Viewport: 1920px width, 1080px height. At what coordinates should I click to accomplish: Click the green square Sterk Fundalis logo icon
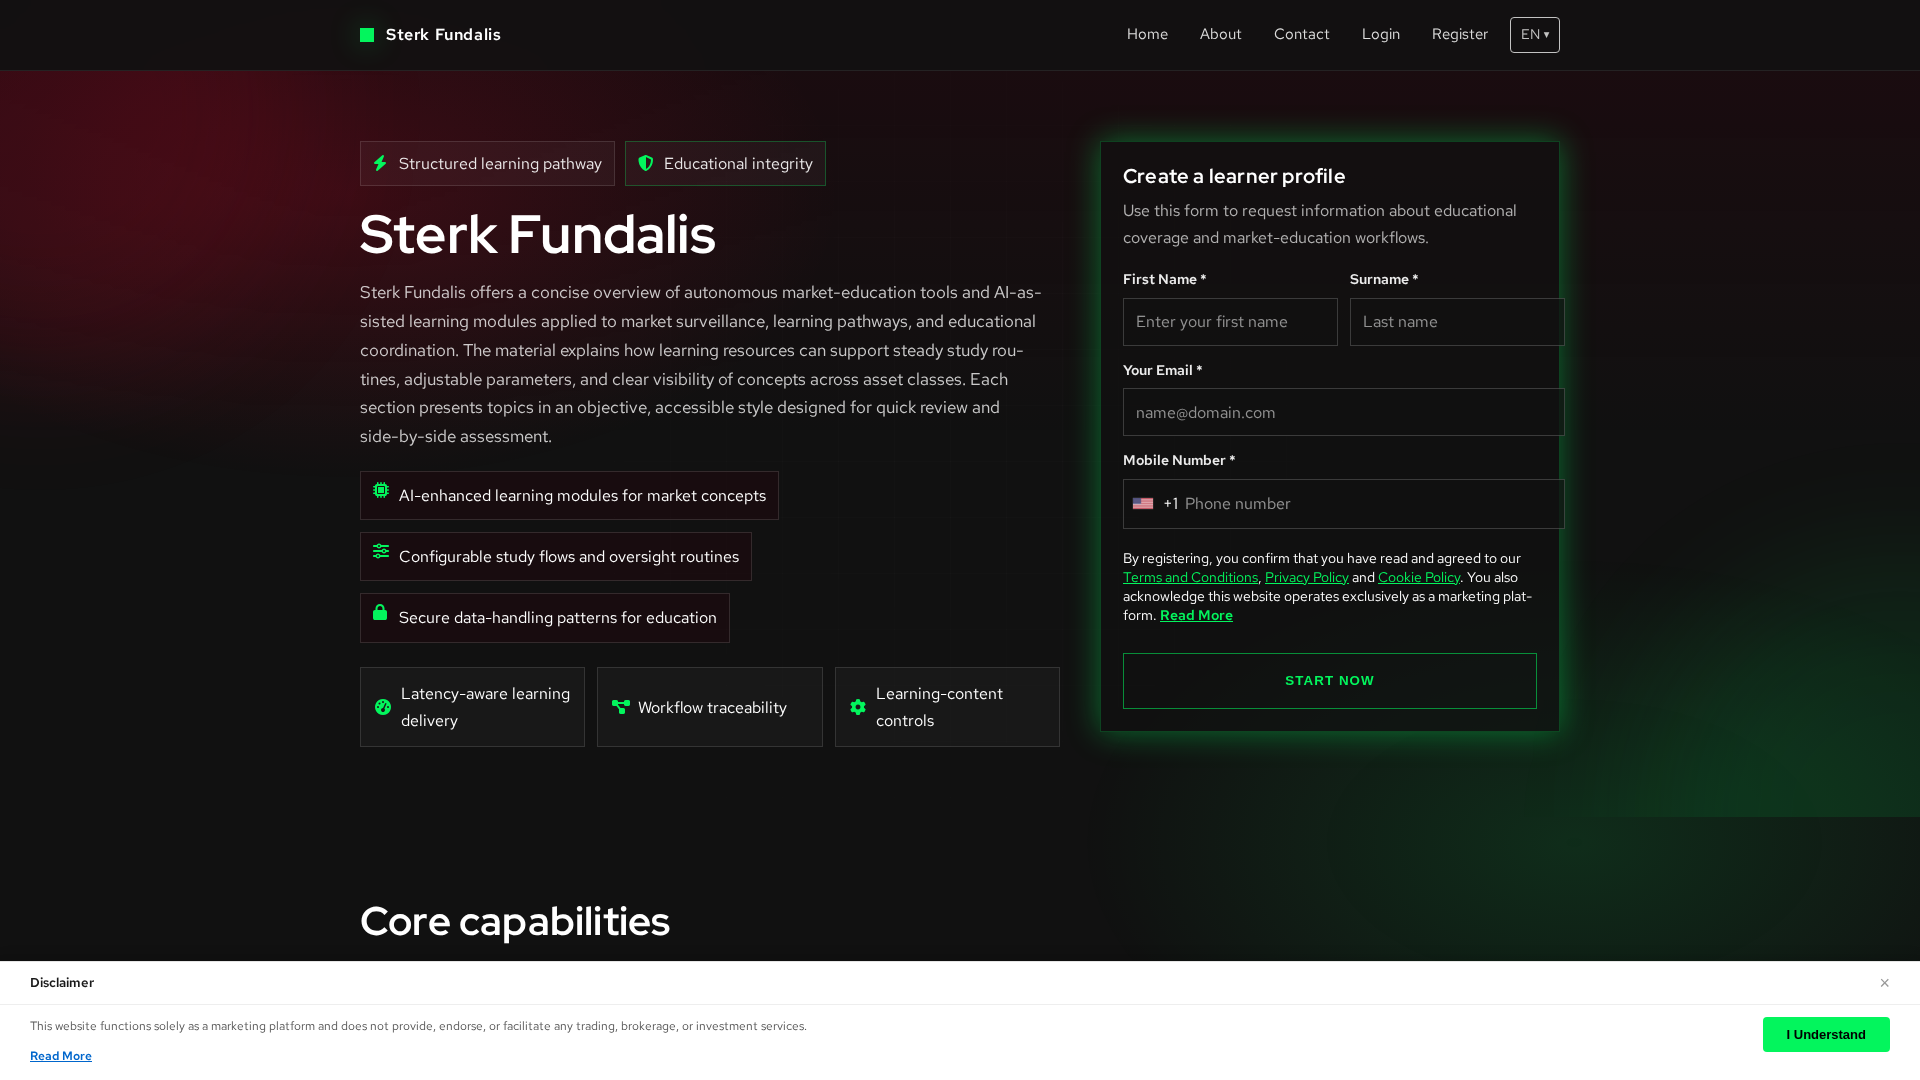pos(367,35)
